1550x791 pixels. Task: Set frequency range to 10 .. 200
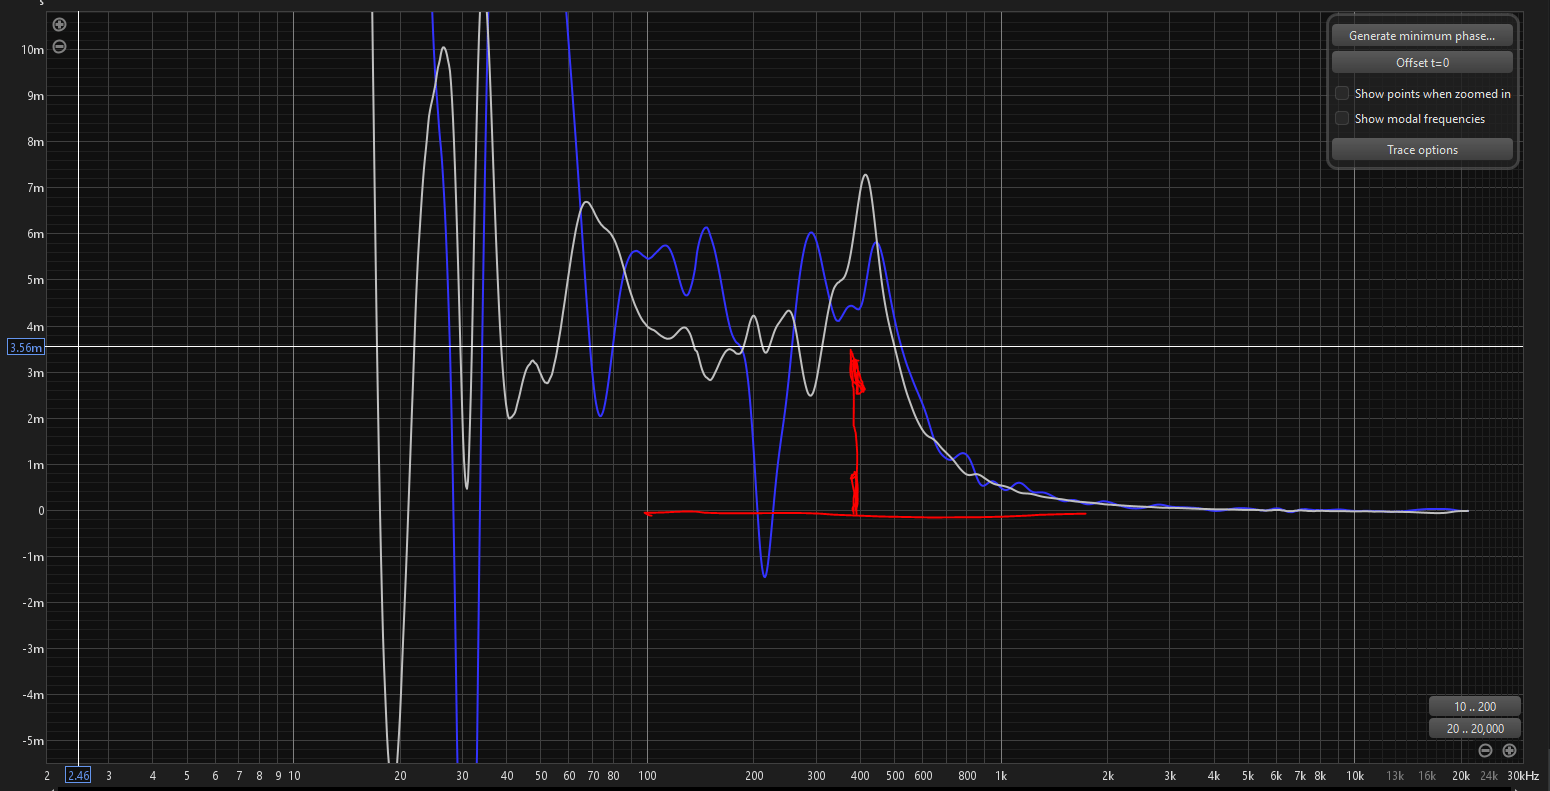[1475, 707]
